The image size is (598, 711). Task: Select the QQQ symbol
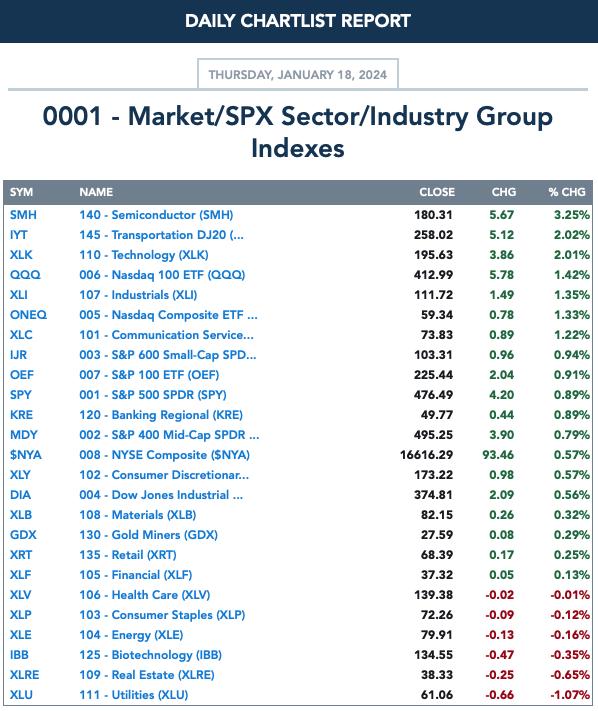point(25,275)
